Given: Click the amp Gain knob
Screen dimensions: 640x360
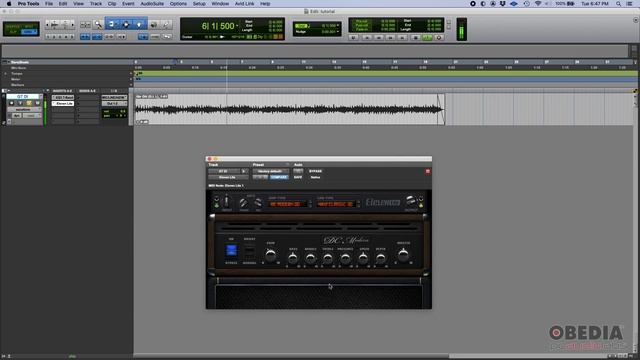Looking at the screenshot, I should pos(270,256).
